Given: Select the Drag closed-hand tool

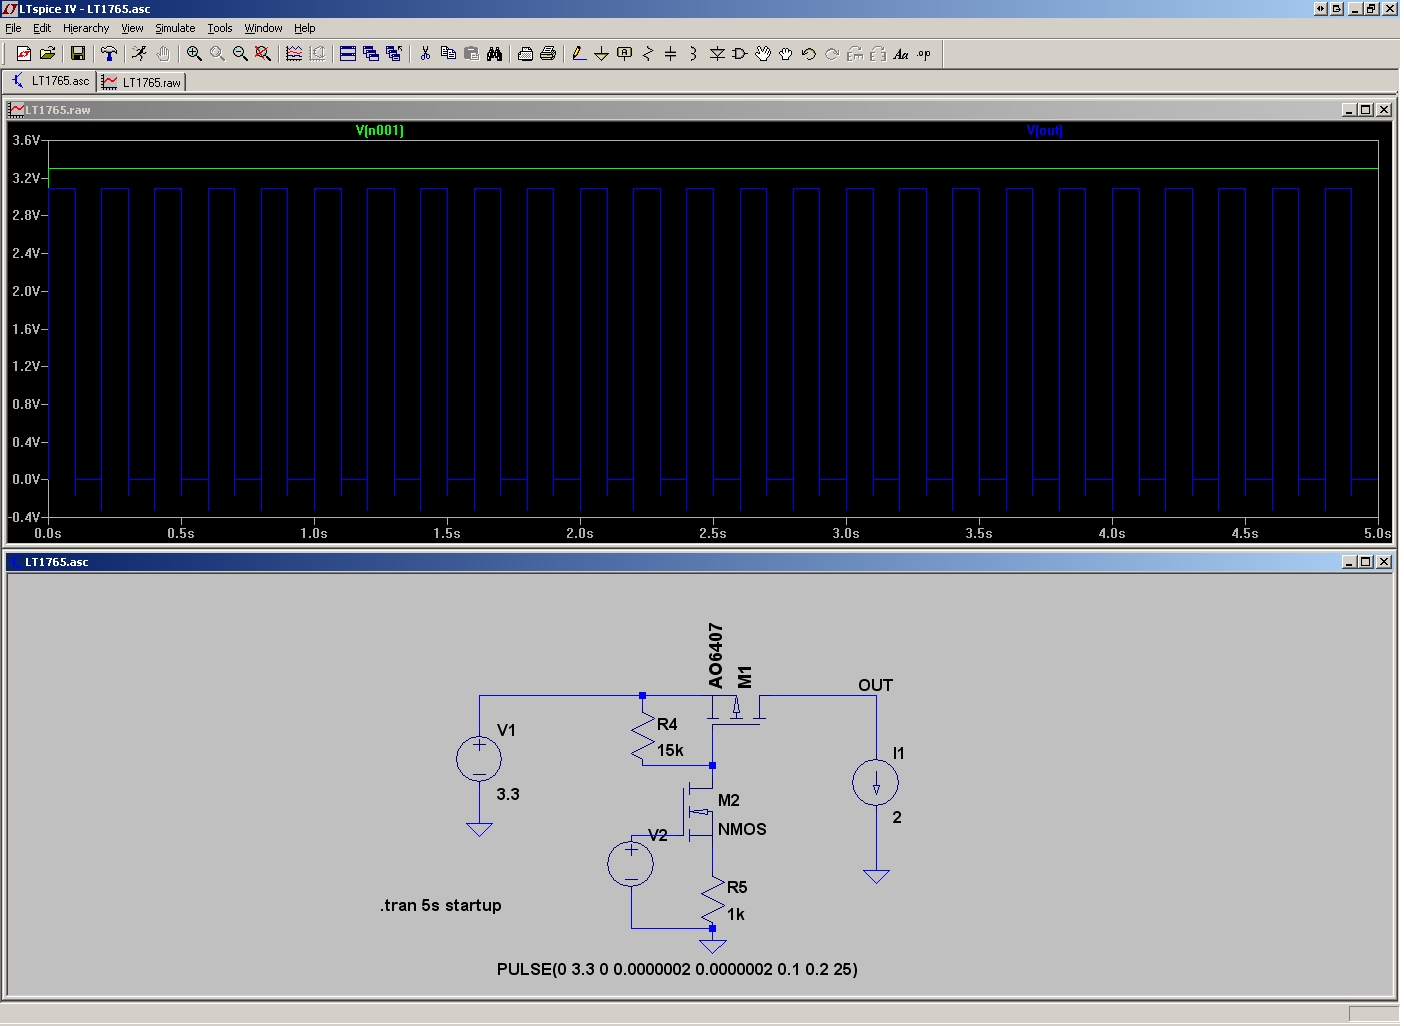Looking at the screenshot, I should click(x=786, y=54).
